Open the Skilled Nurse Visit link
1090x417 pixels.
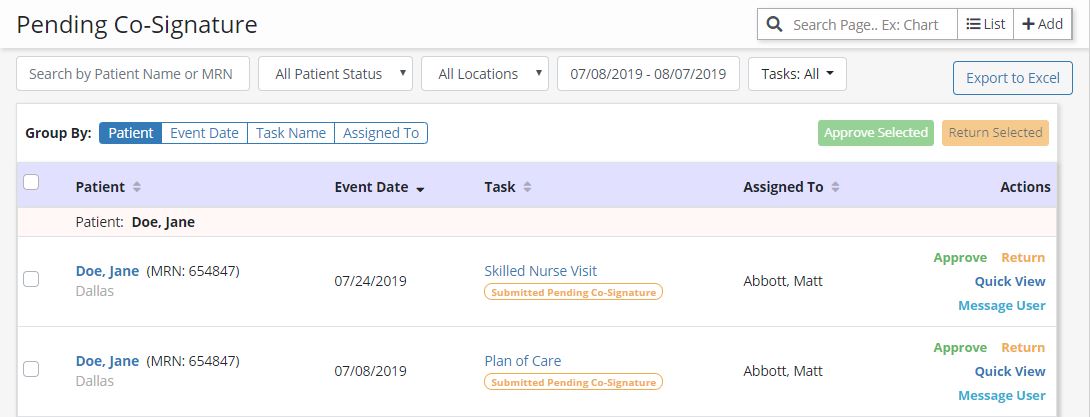coord(540,271)
